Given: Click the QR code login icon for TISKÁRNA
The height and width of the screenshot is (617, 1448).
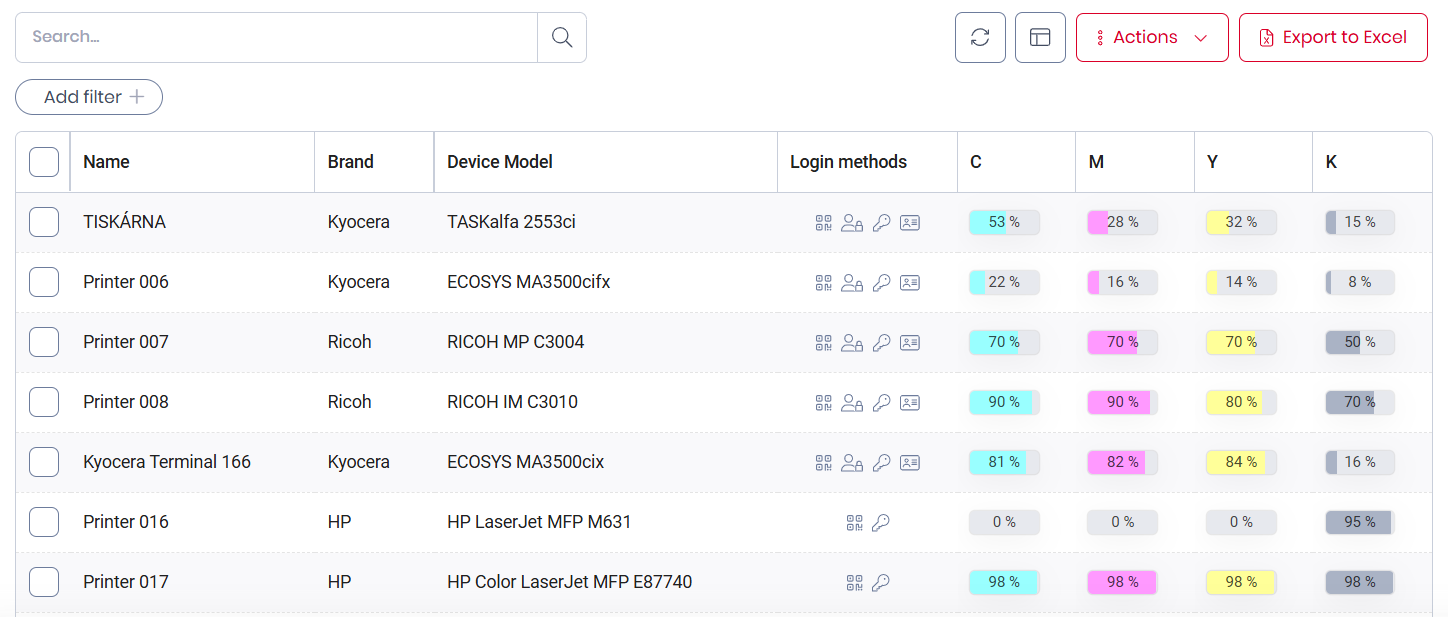Looking at the screenshot, I should (823, 222).
